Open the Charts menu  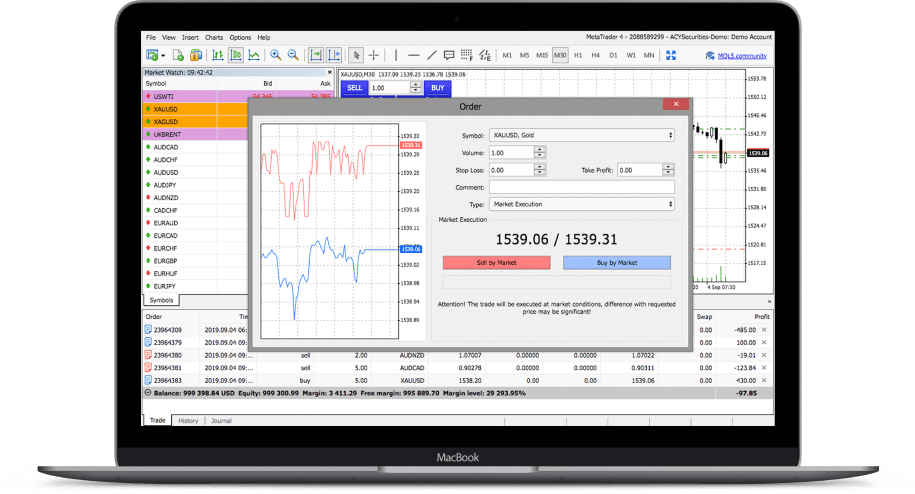coord(214,37)
